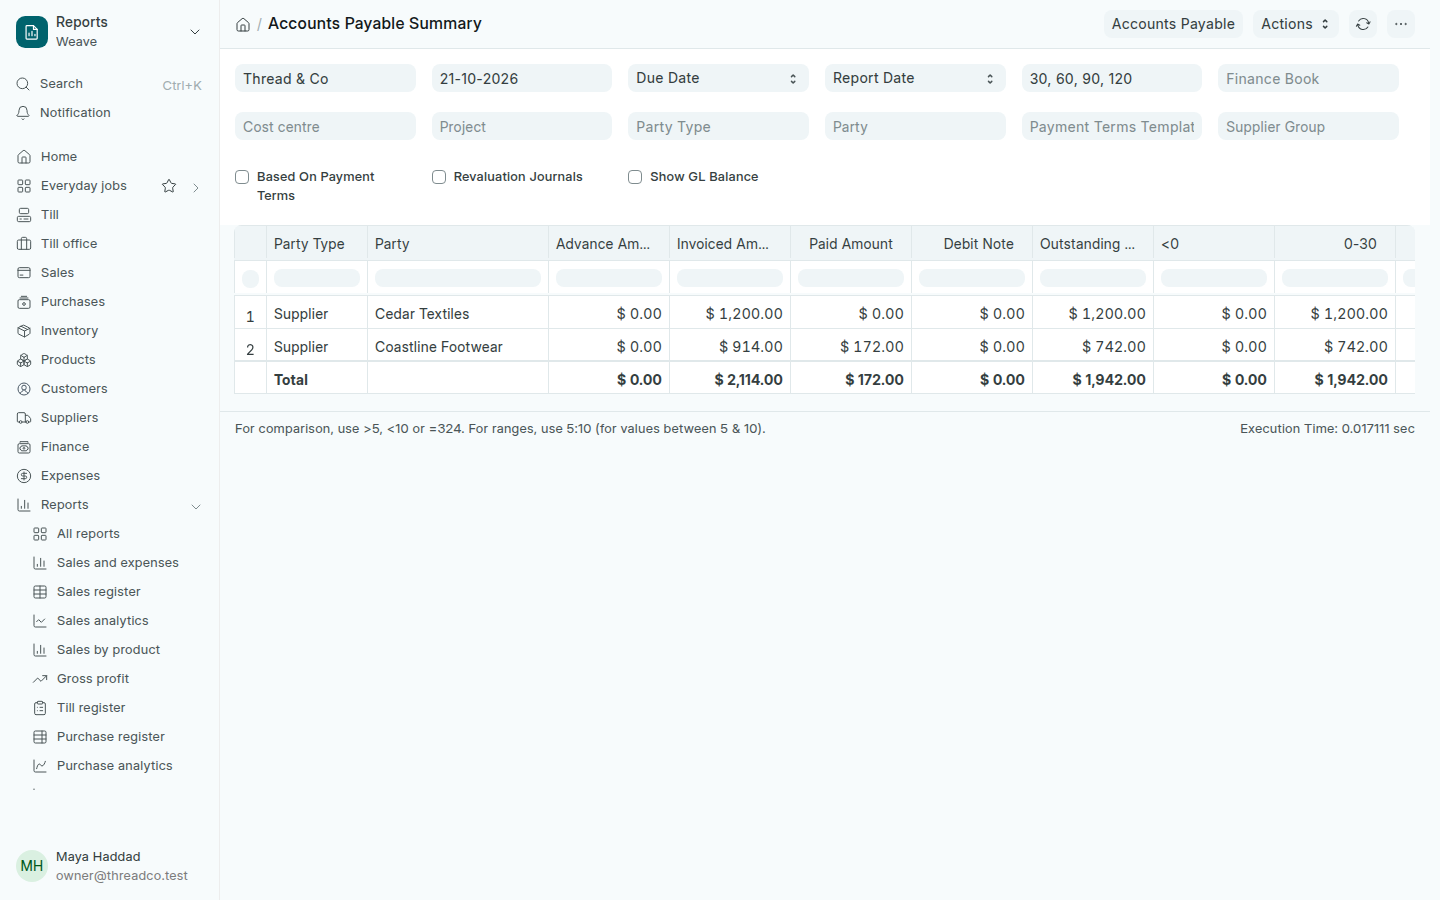Click the MH user avatar
Screen dimensions: 1440x900
(x=32, y=866)
